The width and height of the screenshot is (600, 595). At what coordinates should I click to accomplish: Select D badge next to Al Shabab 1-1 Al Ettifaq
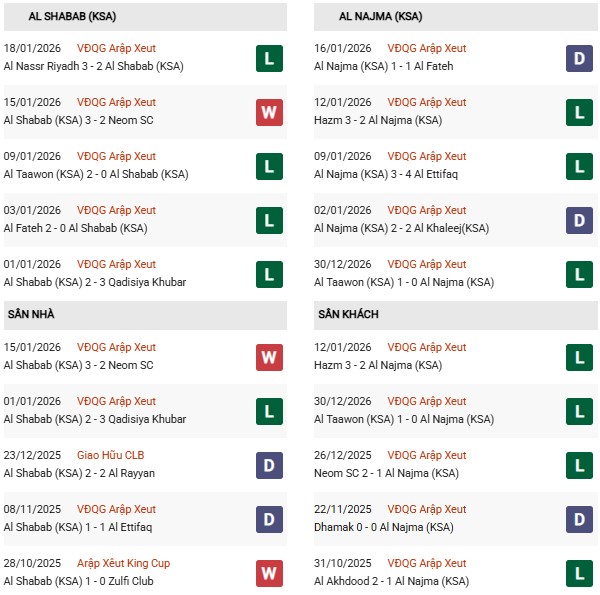point(267,519)
